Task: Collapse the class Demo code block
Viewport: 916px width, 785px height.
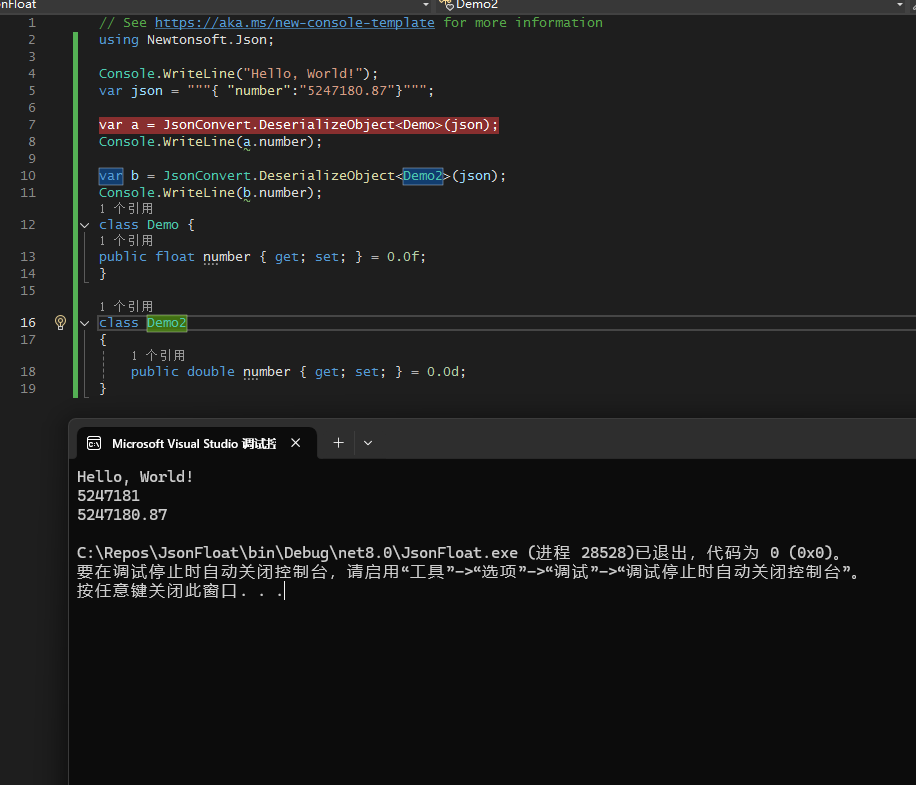Action: (85, 225)
